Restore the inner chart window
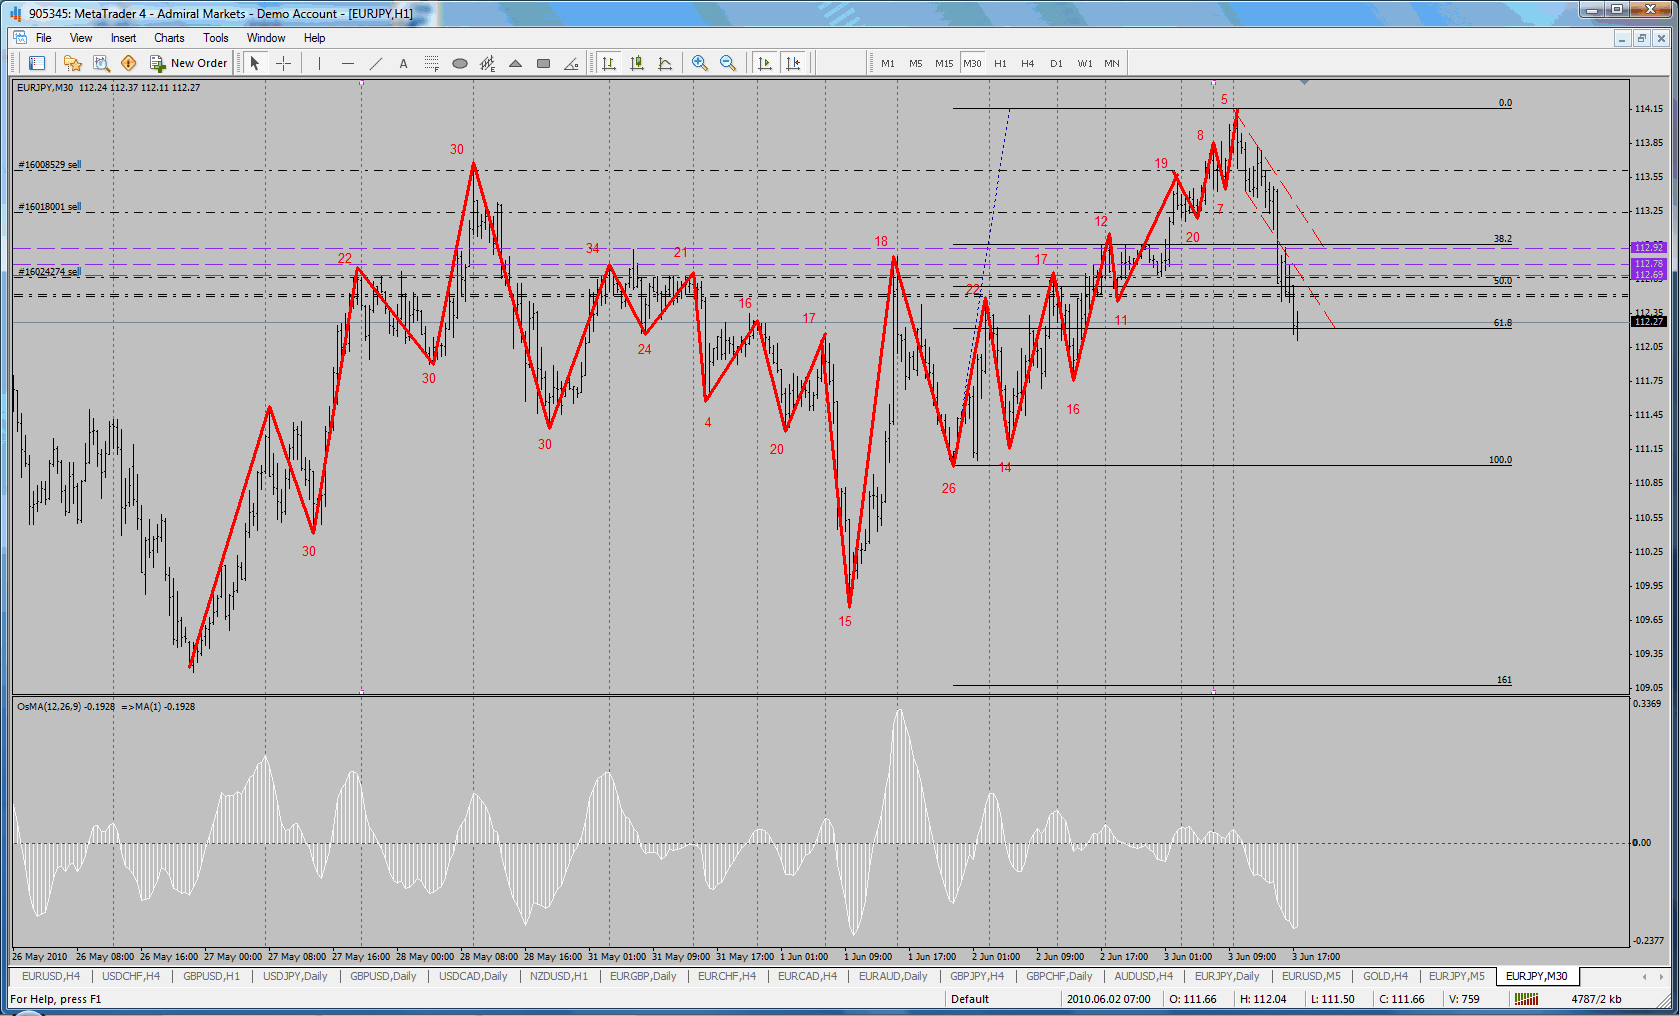This screenshot has width=1679, height=1016. pos(1641,38)
